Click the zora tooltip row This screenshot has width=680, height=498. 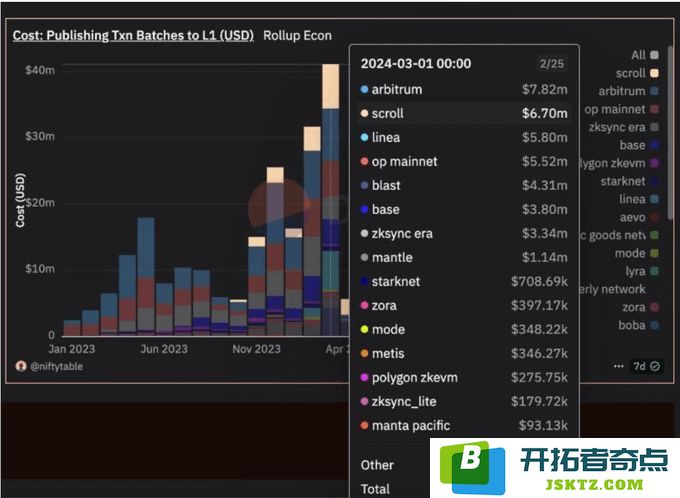(x=464, y=305)
